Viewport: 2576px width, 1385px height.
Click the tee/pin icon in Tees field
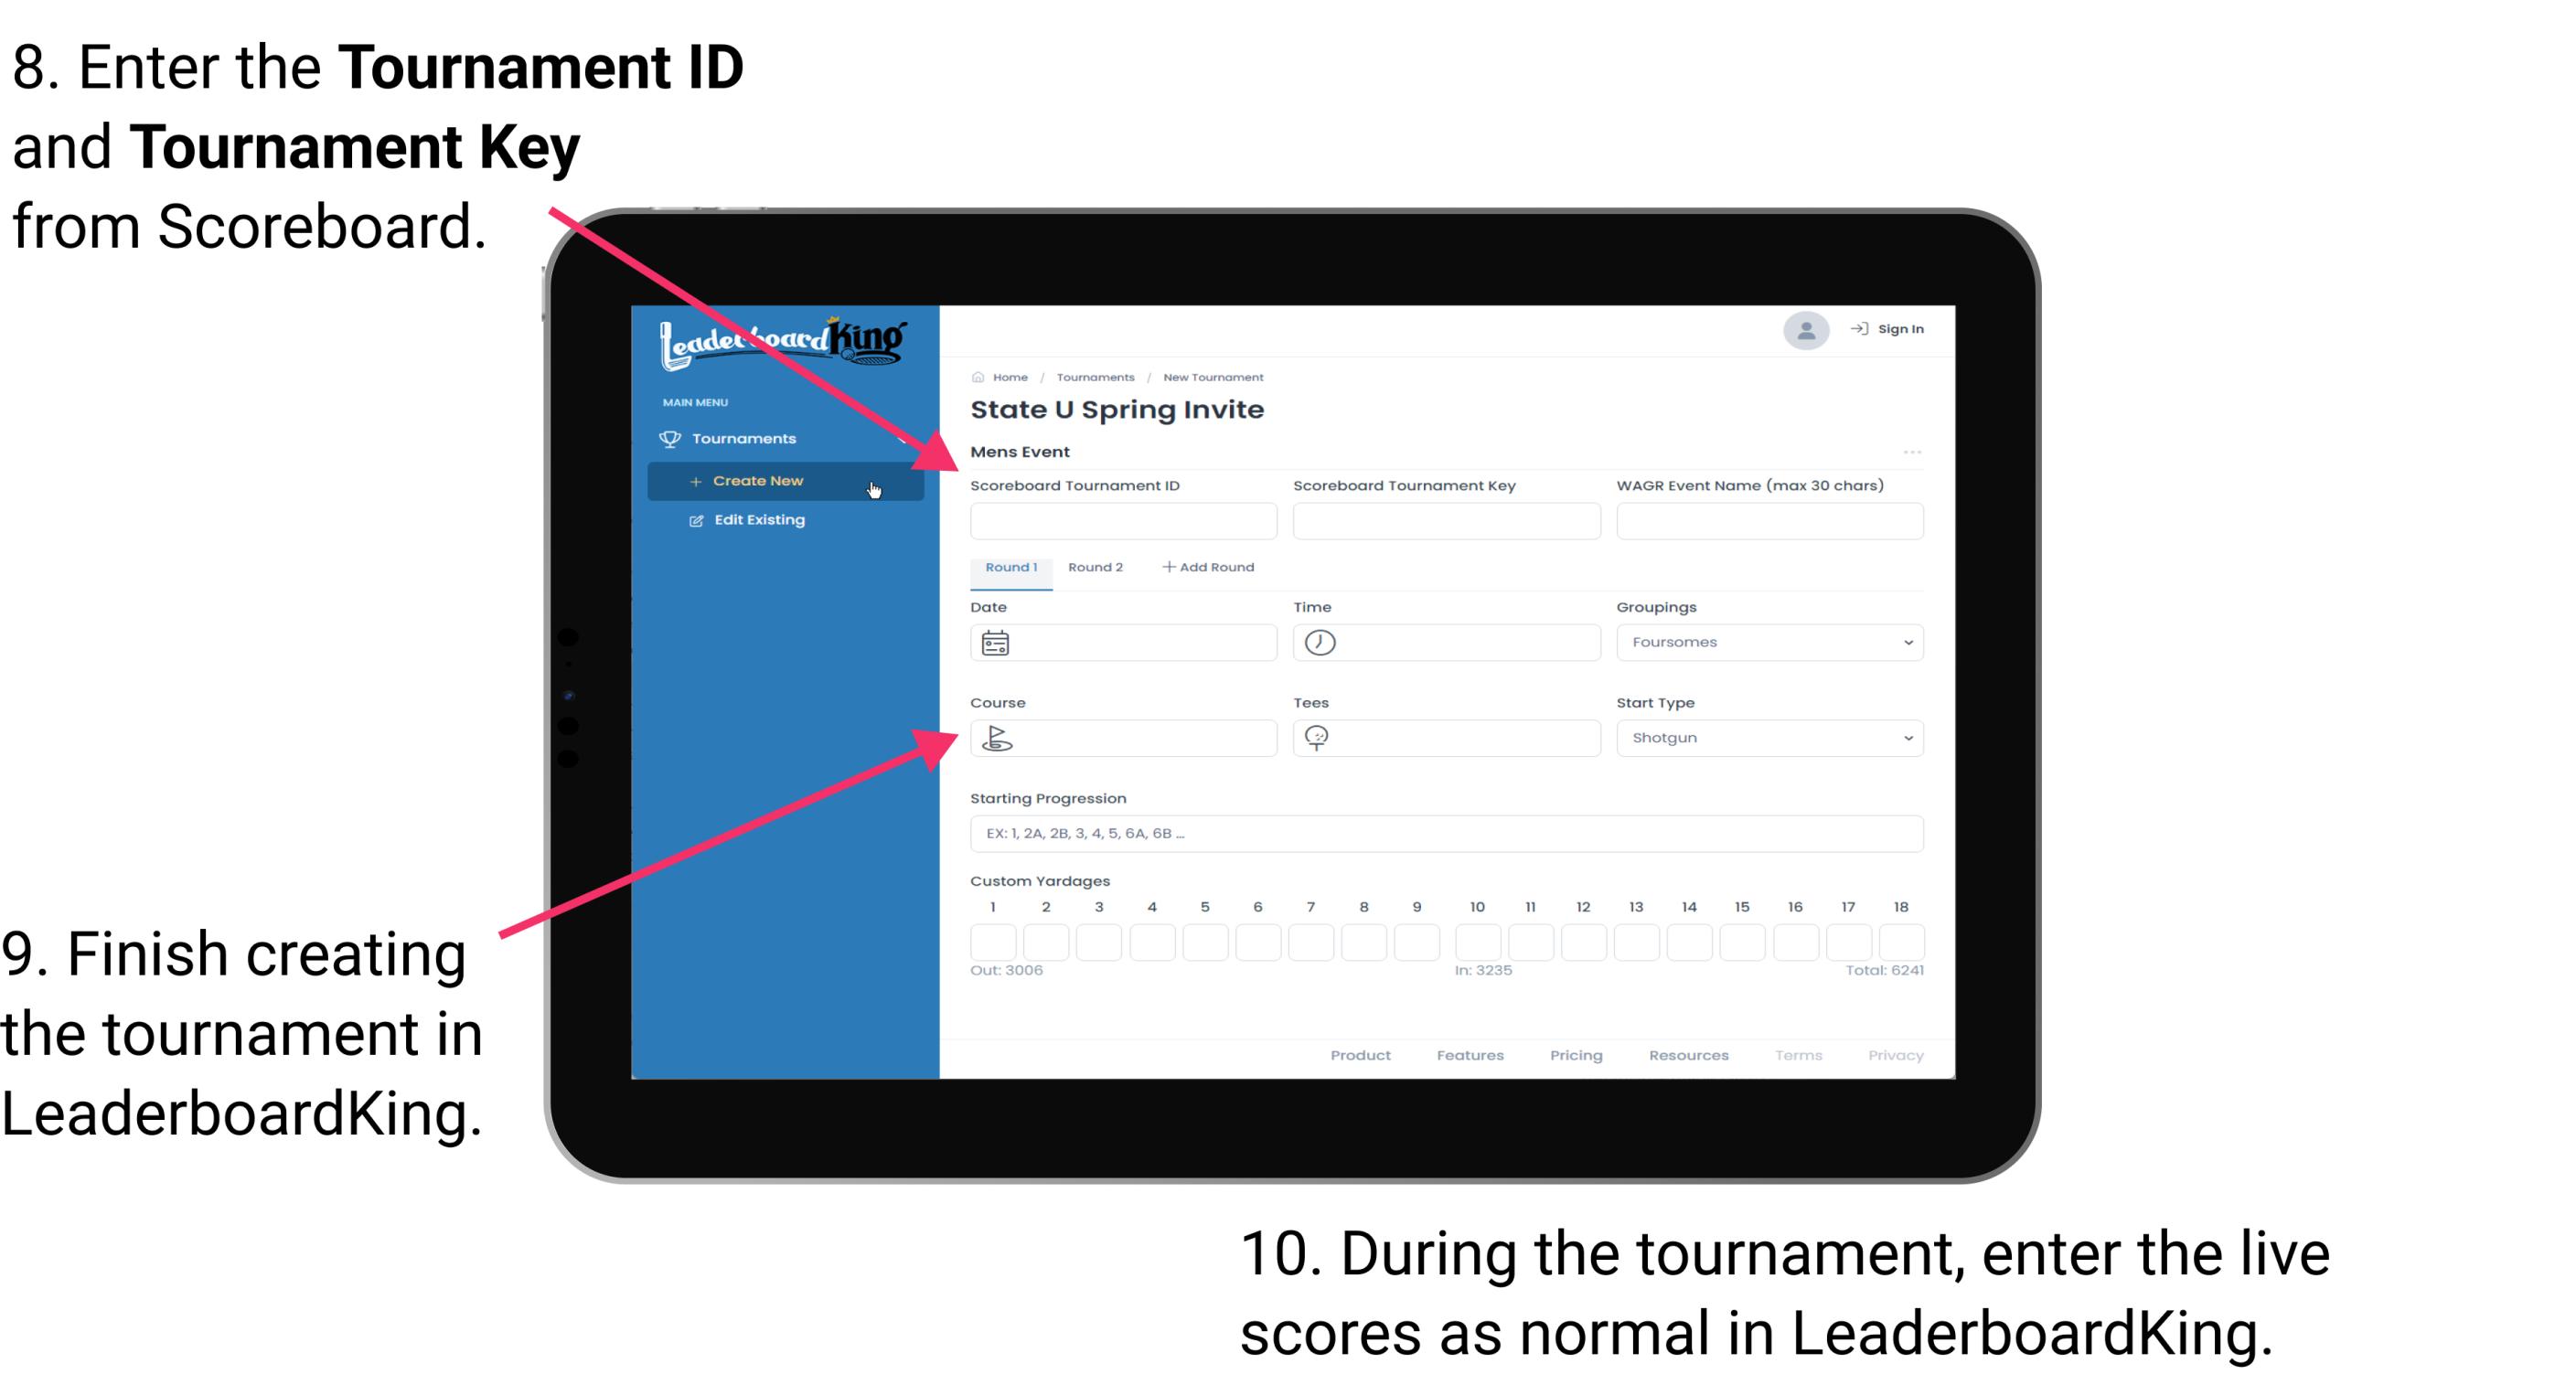[x=1320, y=737]
